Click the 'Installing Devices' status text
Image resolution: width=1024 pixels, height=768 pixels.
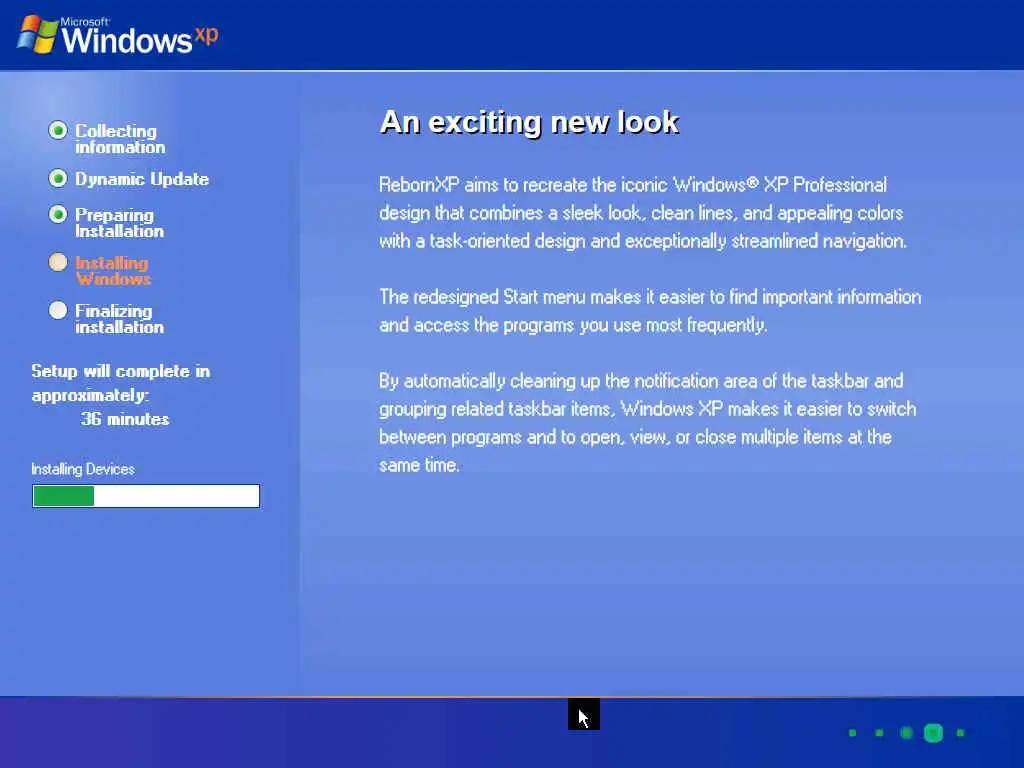[x=83, y=469]
